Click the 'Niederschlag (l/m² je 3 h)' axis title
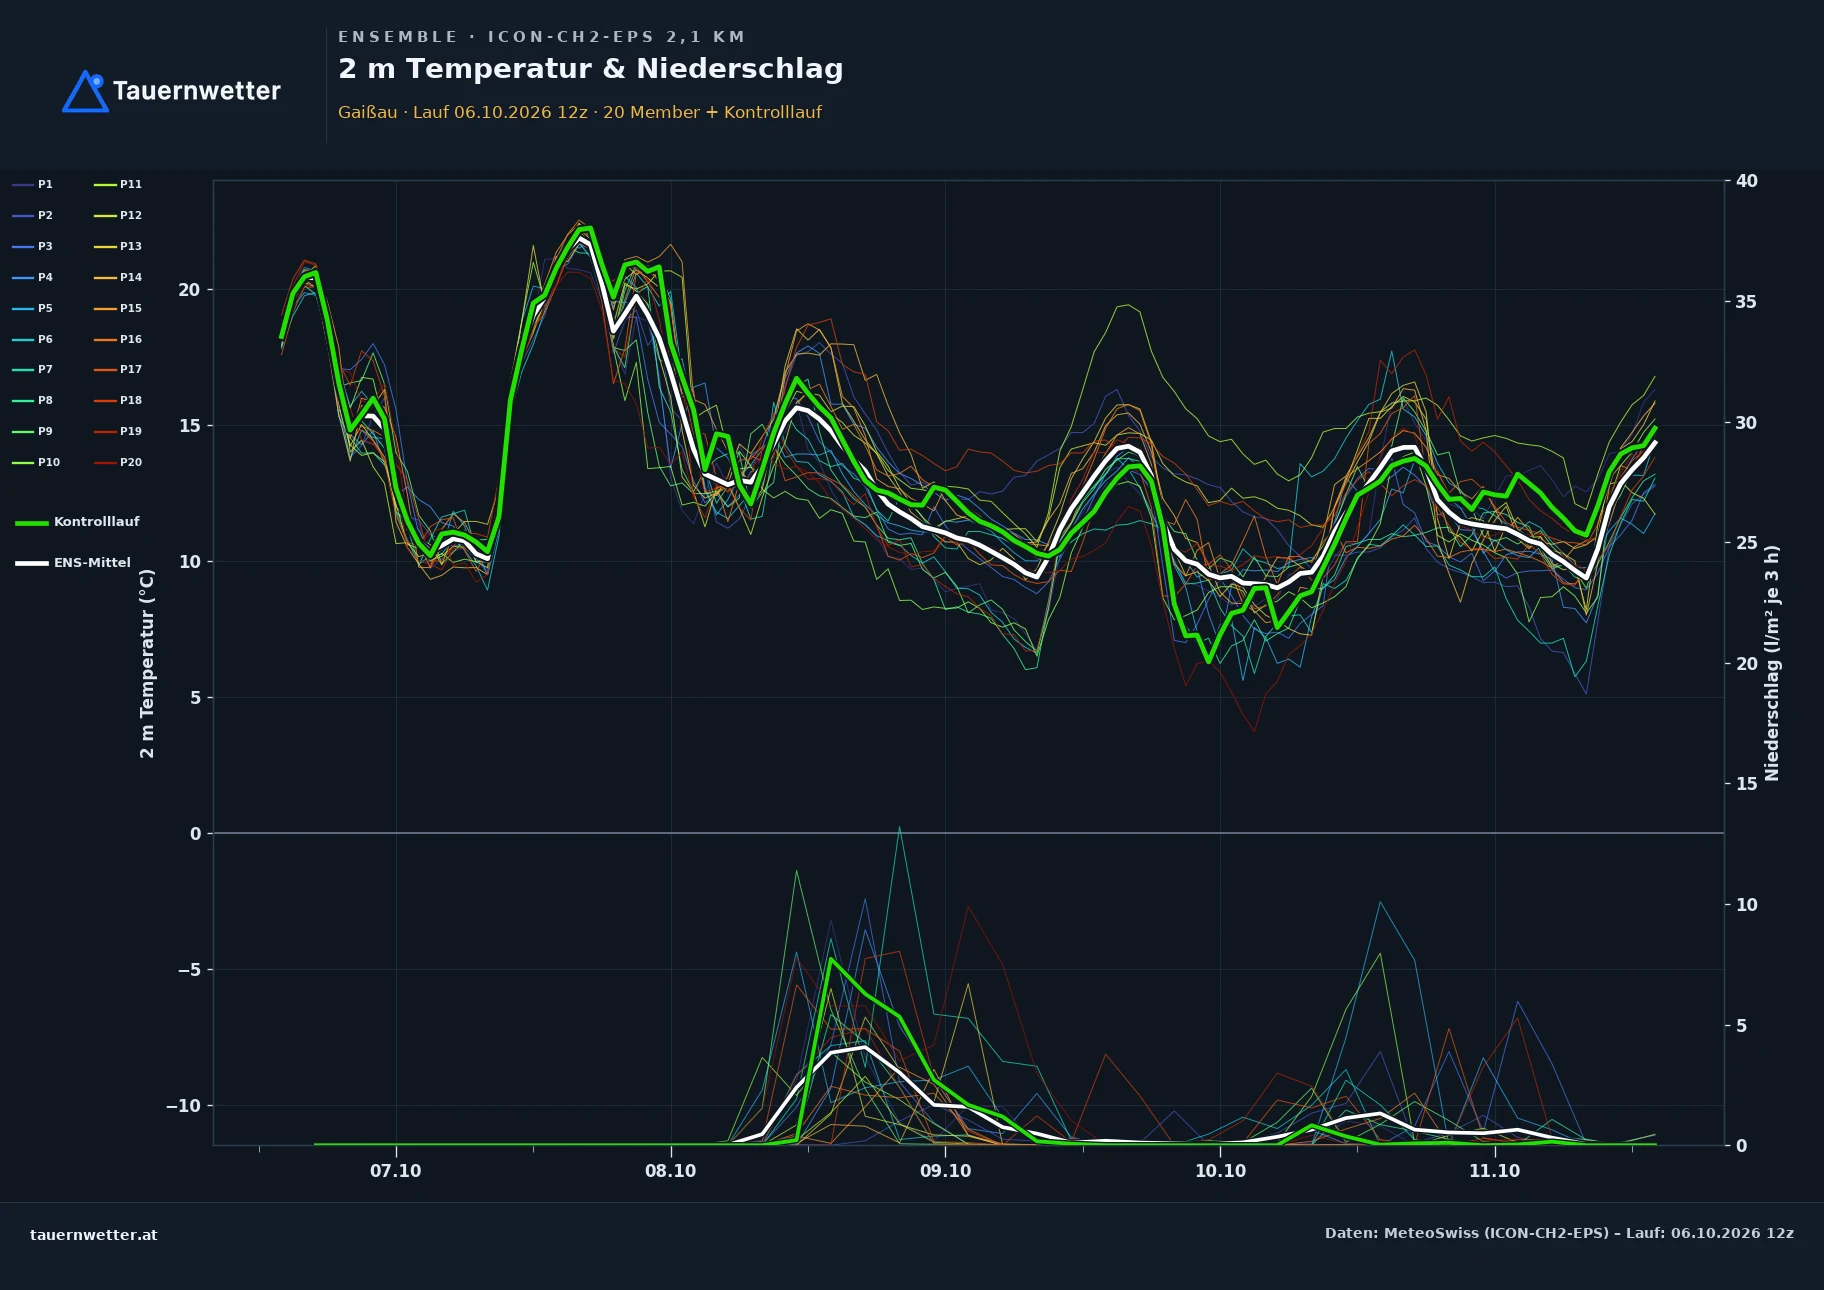1824x1290 pixels. pos(1772,663)
